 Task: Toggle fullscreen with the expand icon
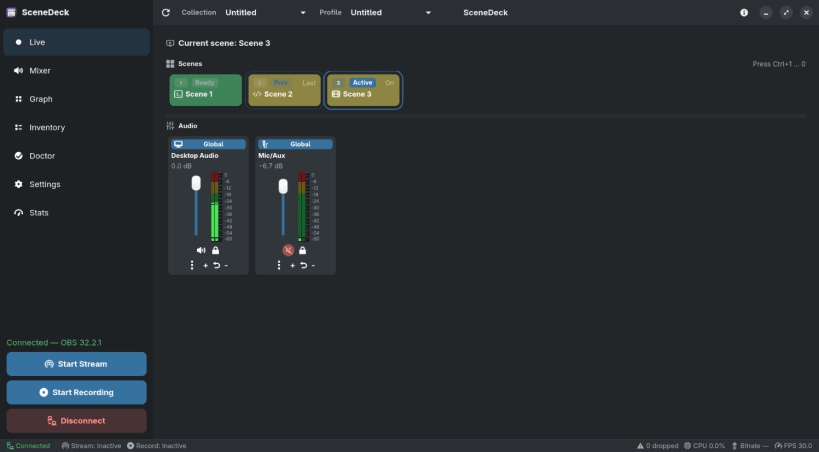point(786,13)
